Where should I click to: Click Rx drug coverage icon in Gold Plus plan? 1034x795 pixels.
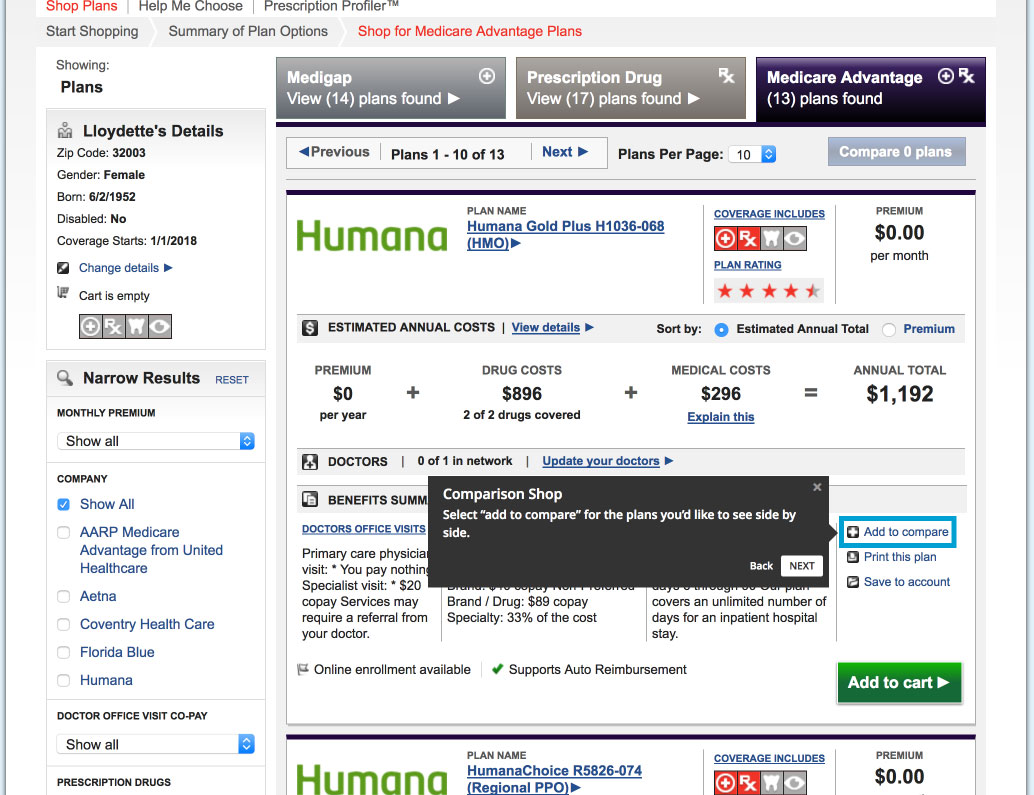748,238
